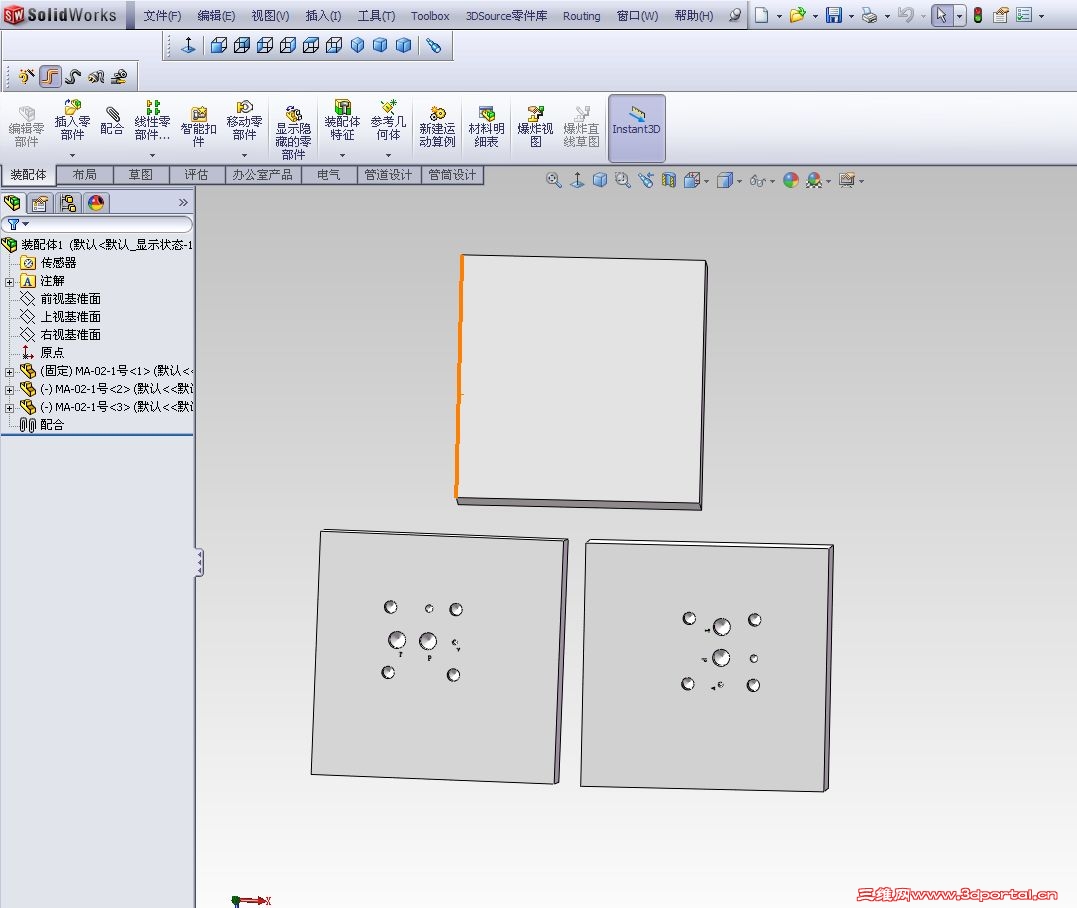The width and height of the screenshot is (1077, 908).
Task: Switch to the 评估 command tab
Action: [196, 175]
